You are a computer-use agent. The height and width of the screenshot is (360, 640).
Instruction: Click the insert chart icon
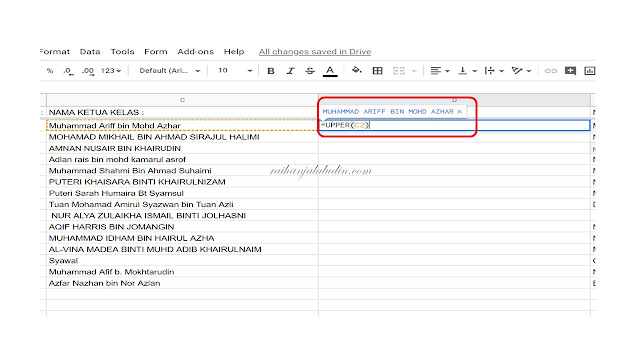(x=590, y=71)
